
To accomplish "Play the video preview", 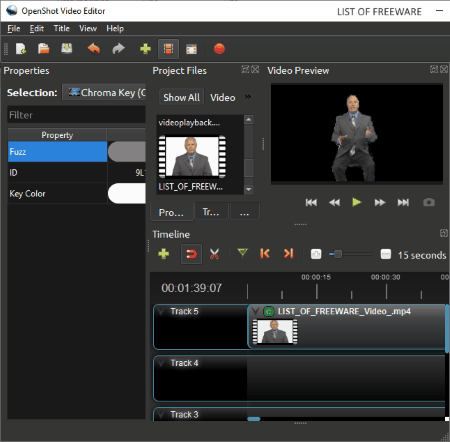I will 357,202.
